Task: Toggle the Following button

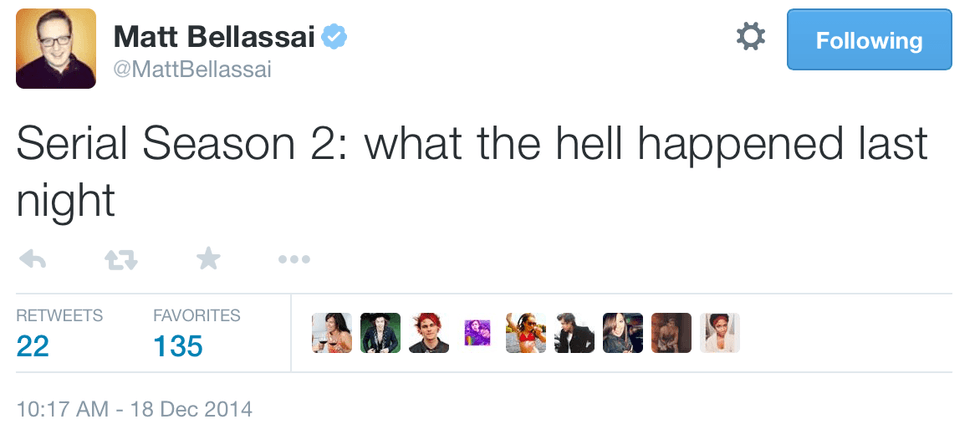Action: pyautogui.click(x=869, y=40)
